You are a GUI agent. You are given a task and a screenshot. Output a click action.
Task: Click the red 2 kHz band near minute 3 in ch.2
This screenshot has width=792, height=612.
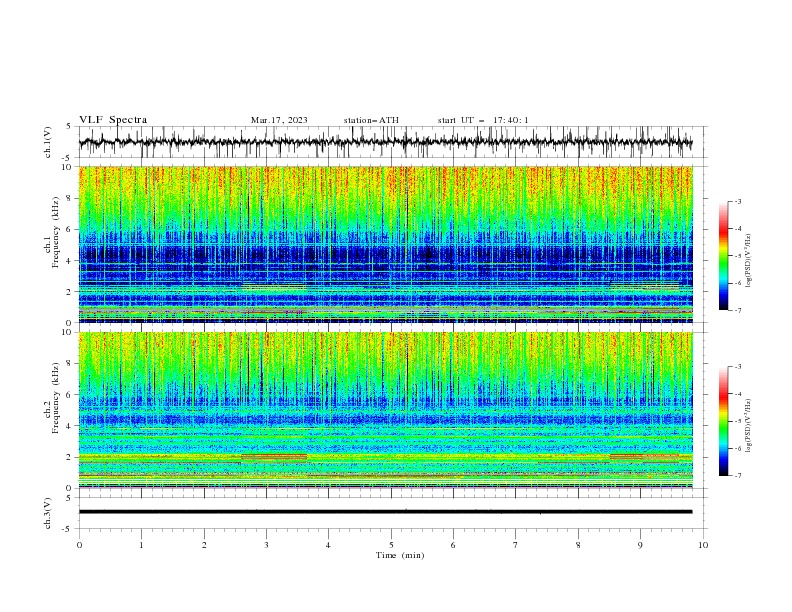tap(274, 457)
